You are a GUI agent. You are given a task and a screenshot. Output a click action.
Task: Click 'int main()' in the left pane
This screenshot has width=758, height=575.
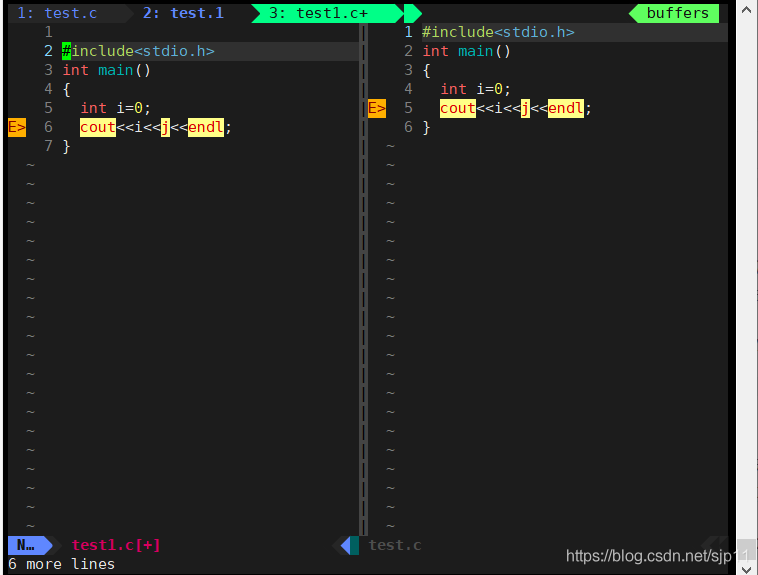pos(107,71)
